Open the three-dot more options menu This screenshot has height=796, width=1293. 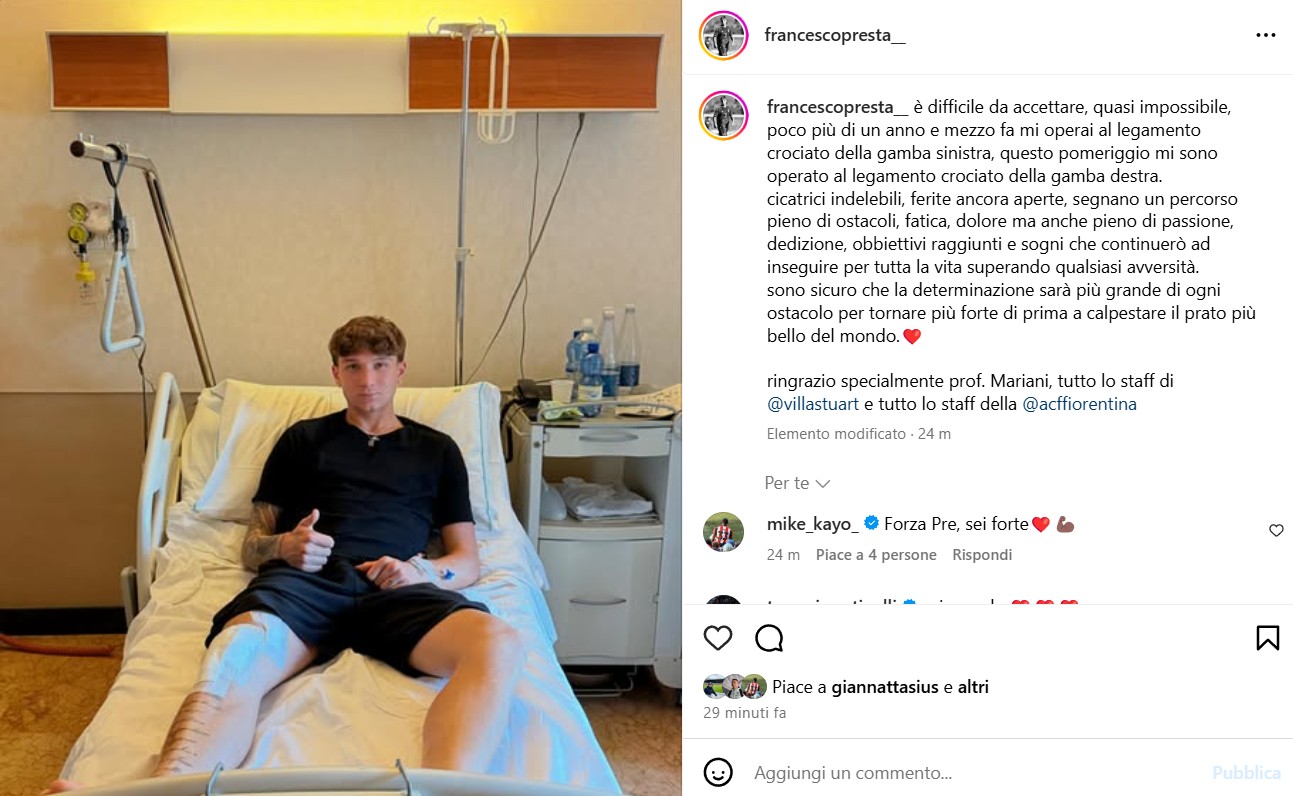tap(1266, 35)
